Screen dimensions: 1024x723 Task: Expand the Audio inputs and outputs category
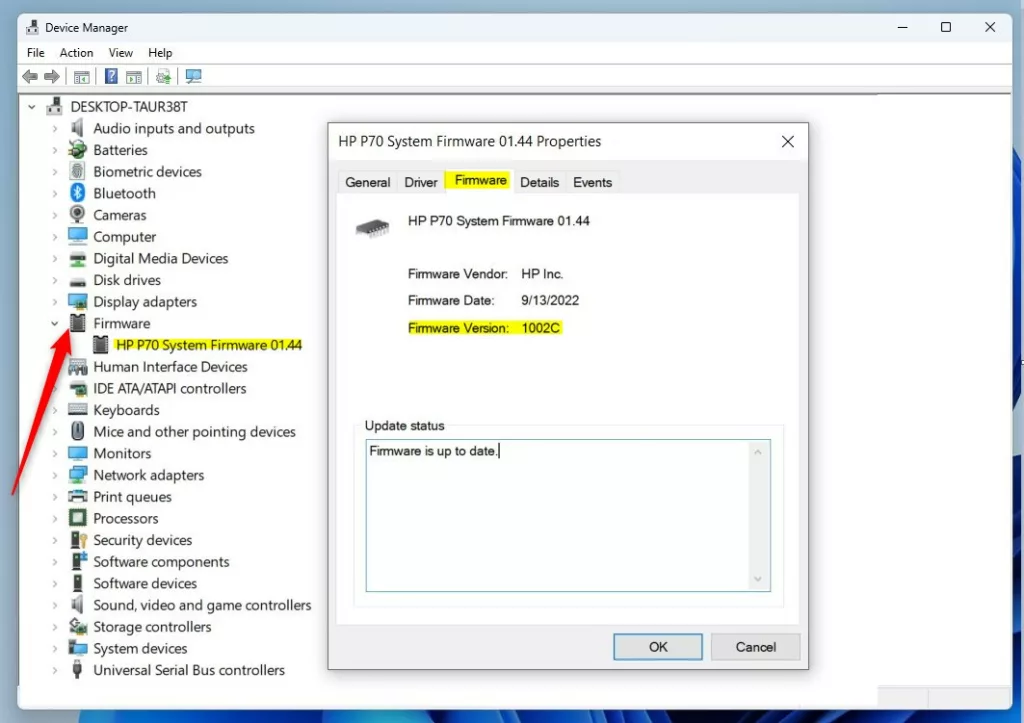(x=55, y=129)
